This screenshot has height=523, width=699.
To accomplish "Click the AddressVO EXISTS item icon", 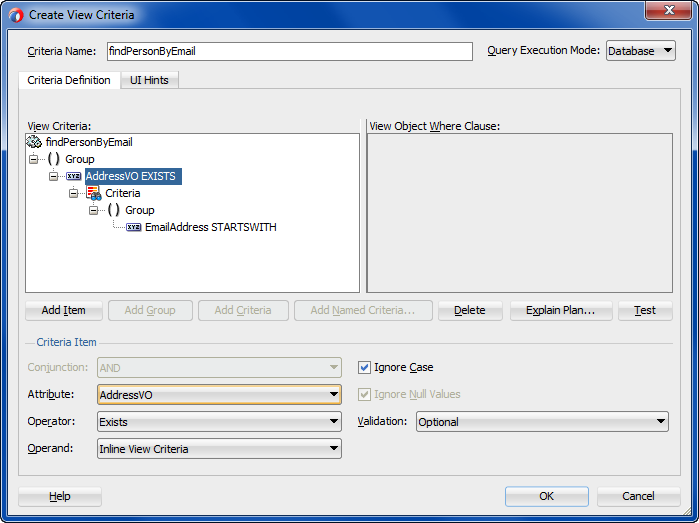I will [74, 176].
